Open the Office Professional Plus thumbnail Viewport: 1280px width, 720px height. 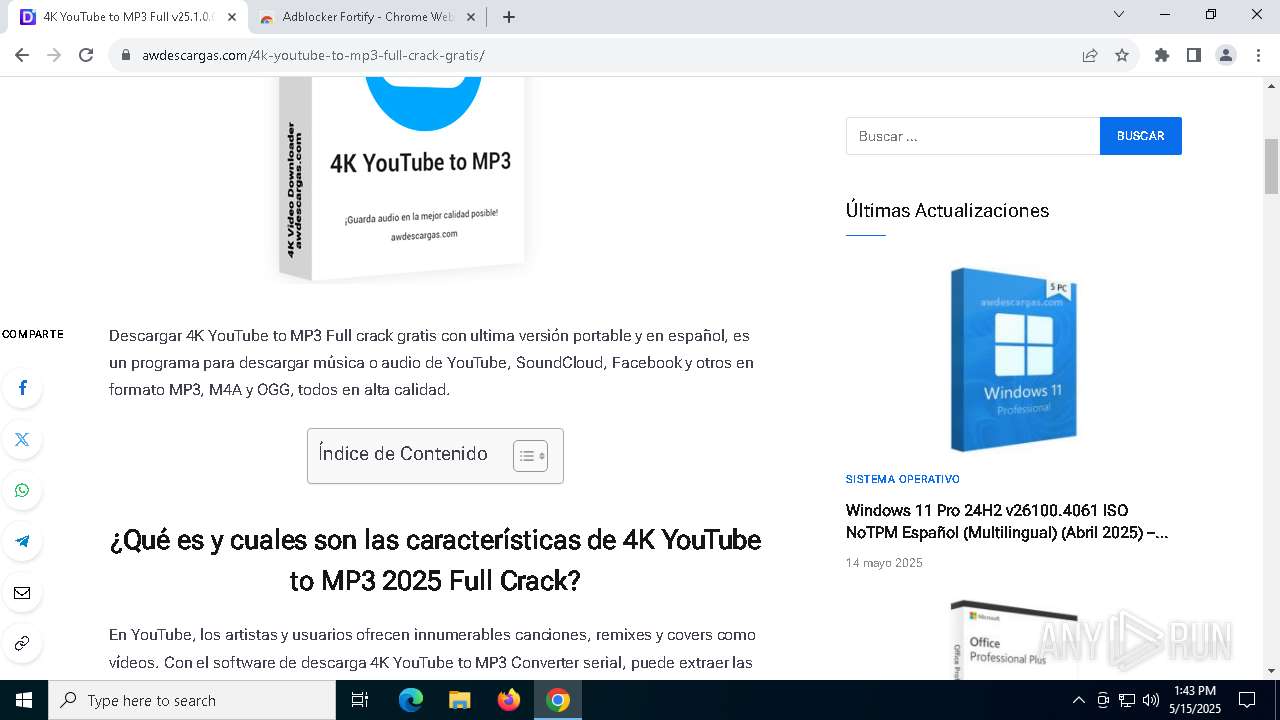(1013, 640)
